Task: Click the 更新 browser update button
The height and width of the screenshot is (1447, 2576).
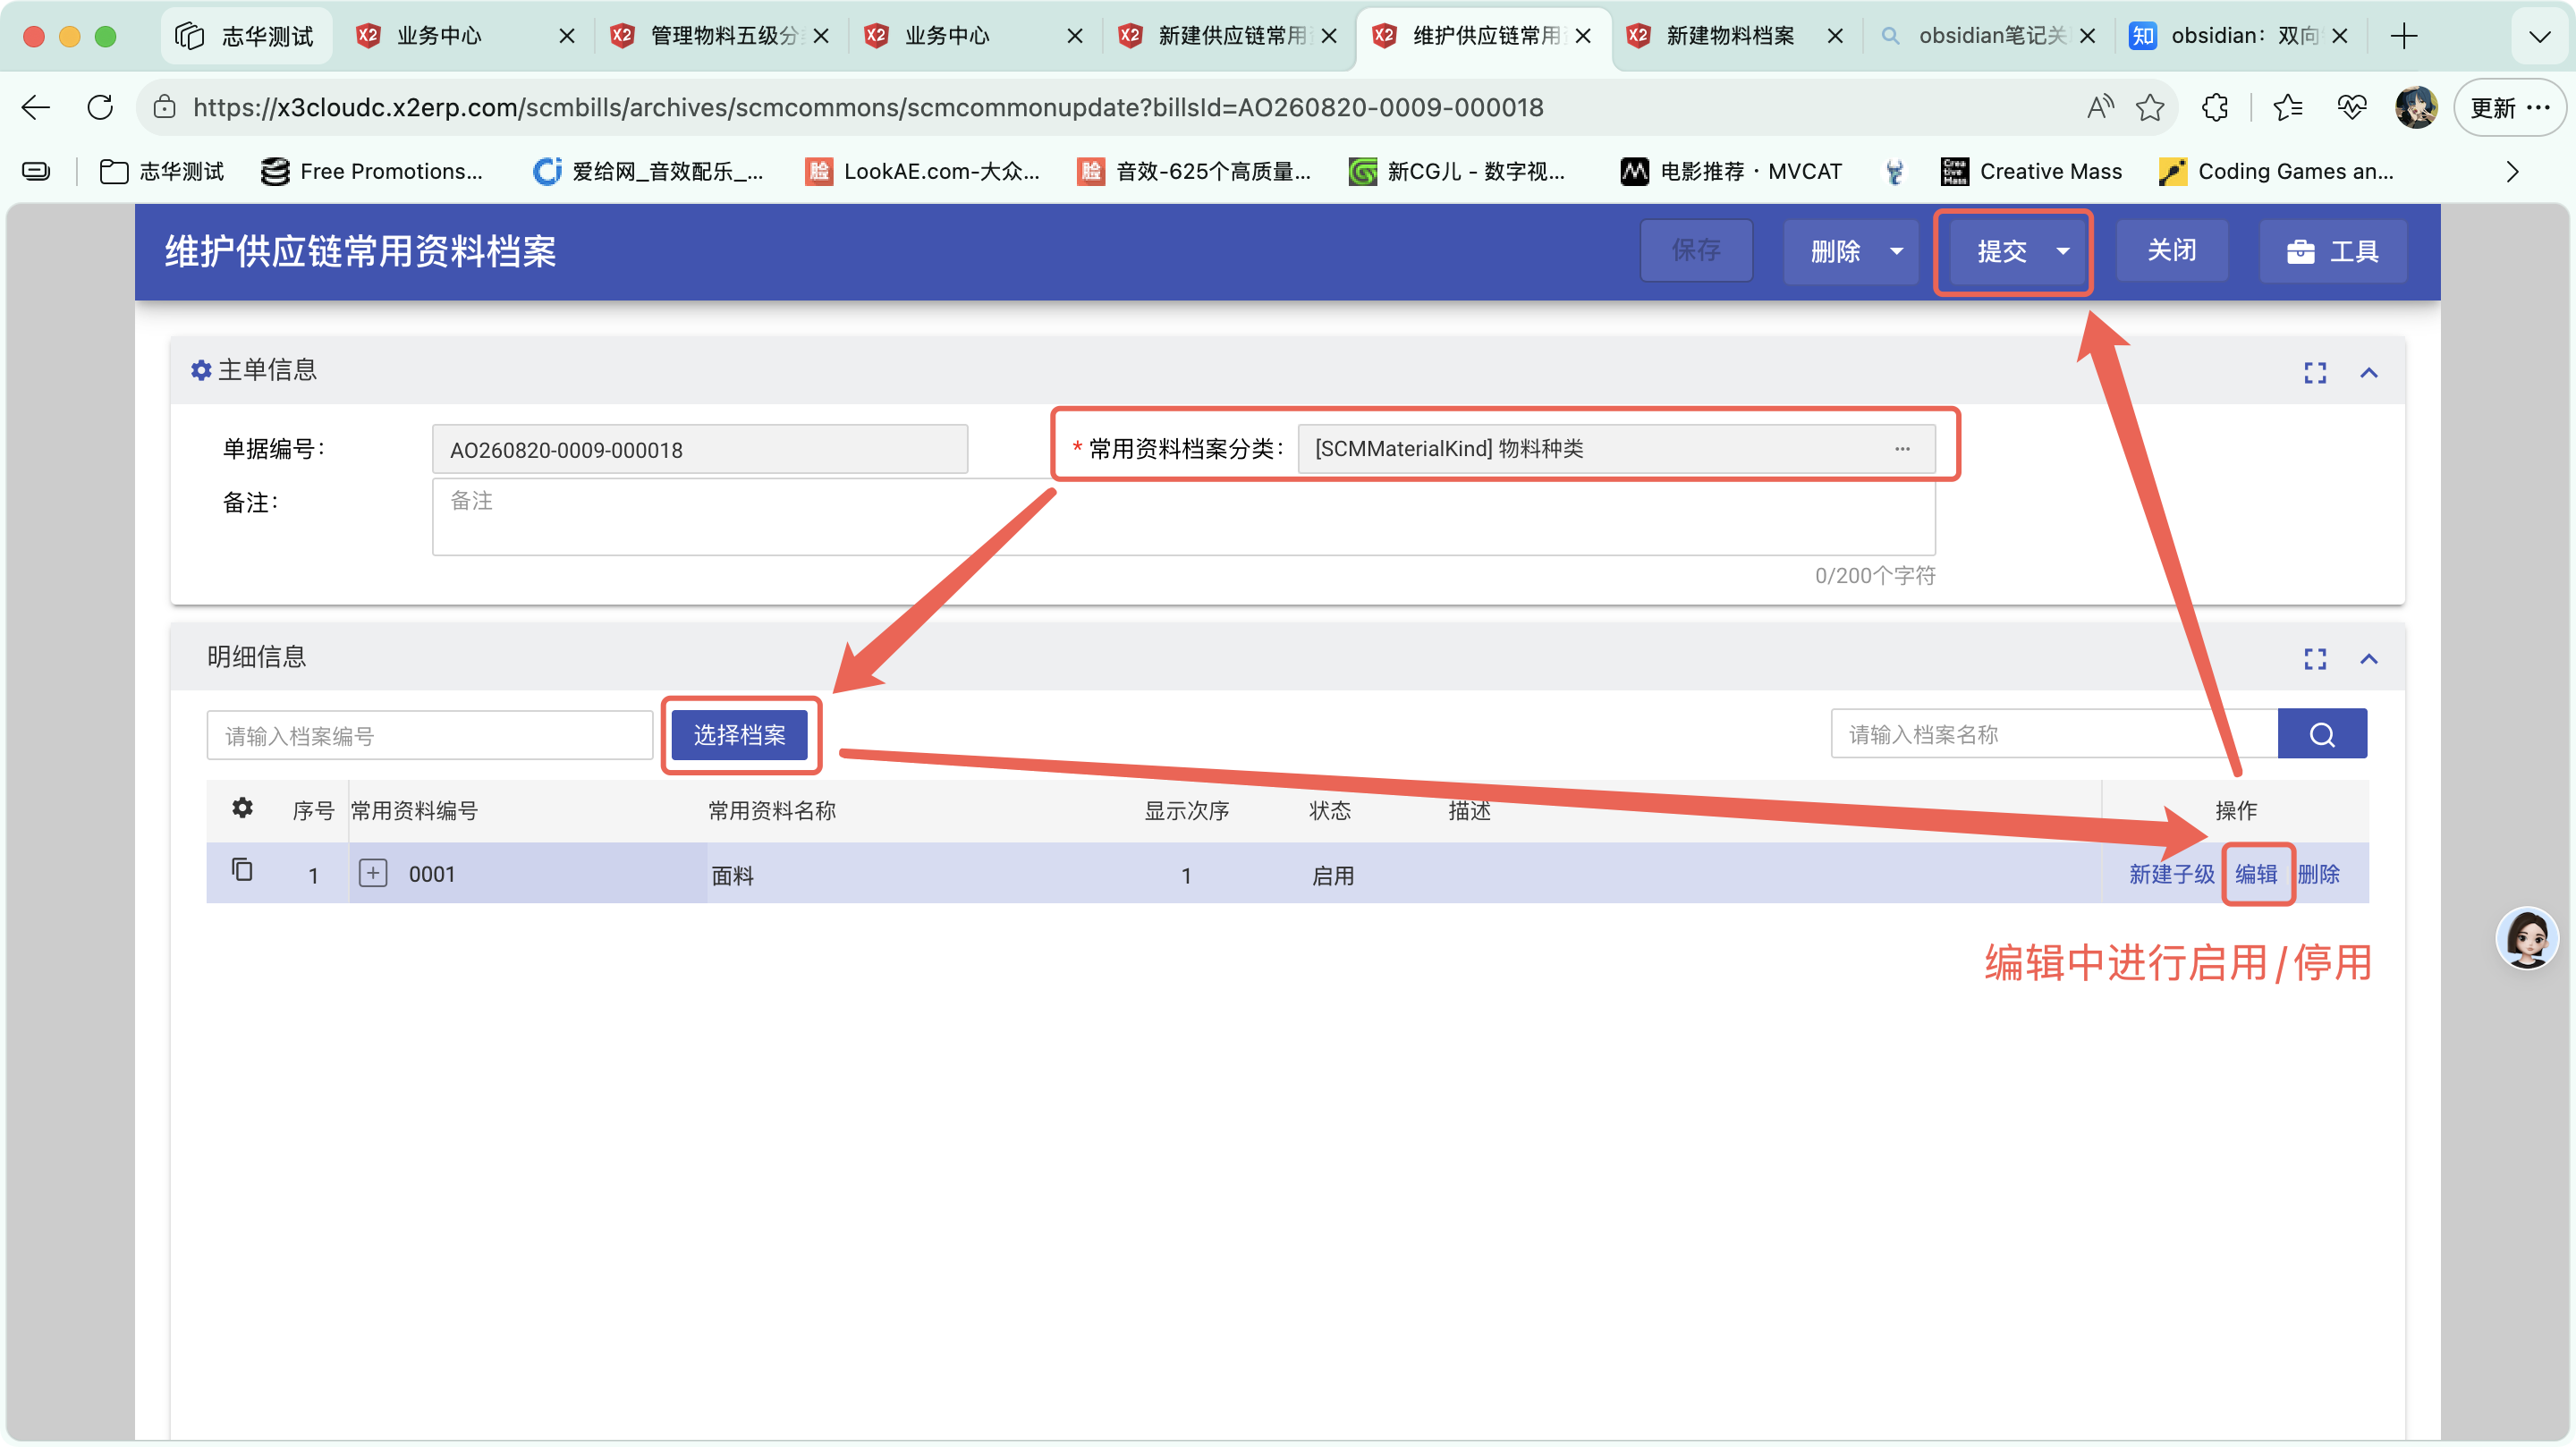Action: pyautogui.click(x=2509, y=107)
